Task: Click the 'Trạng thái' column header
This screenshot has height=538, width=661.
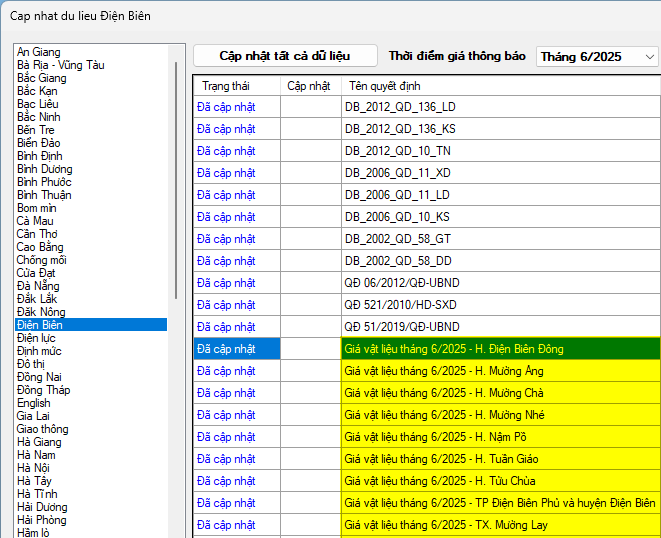Action: click(x=237, y=86)
